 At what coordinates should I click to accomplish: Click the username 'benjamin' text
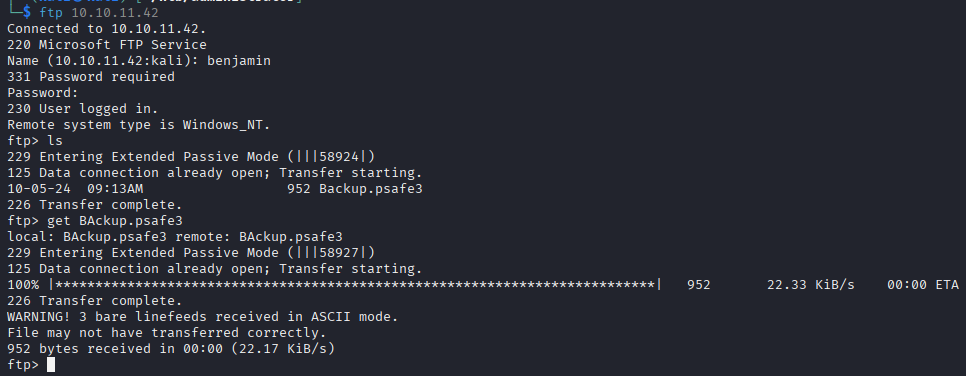[x=239, y=61]
